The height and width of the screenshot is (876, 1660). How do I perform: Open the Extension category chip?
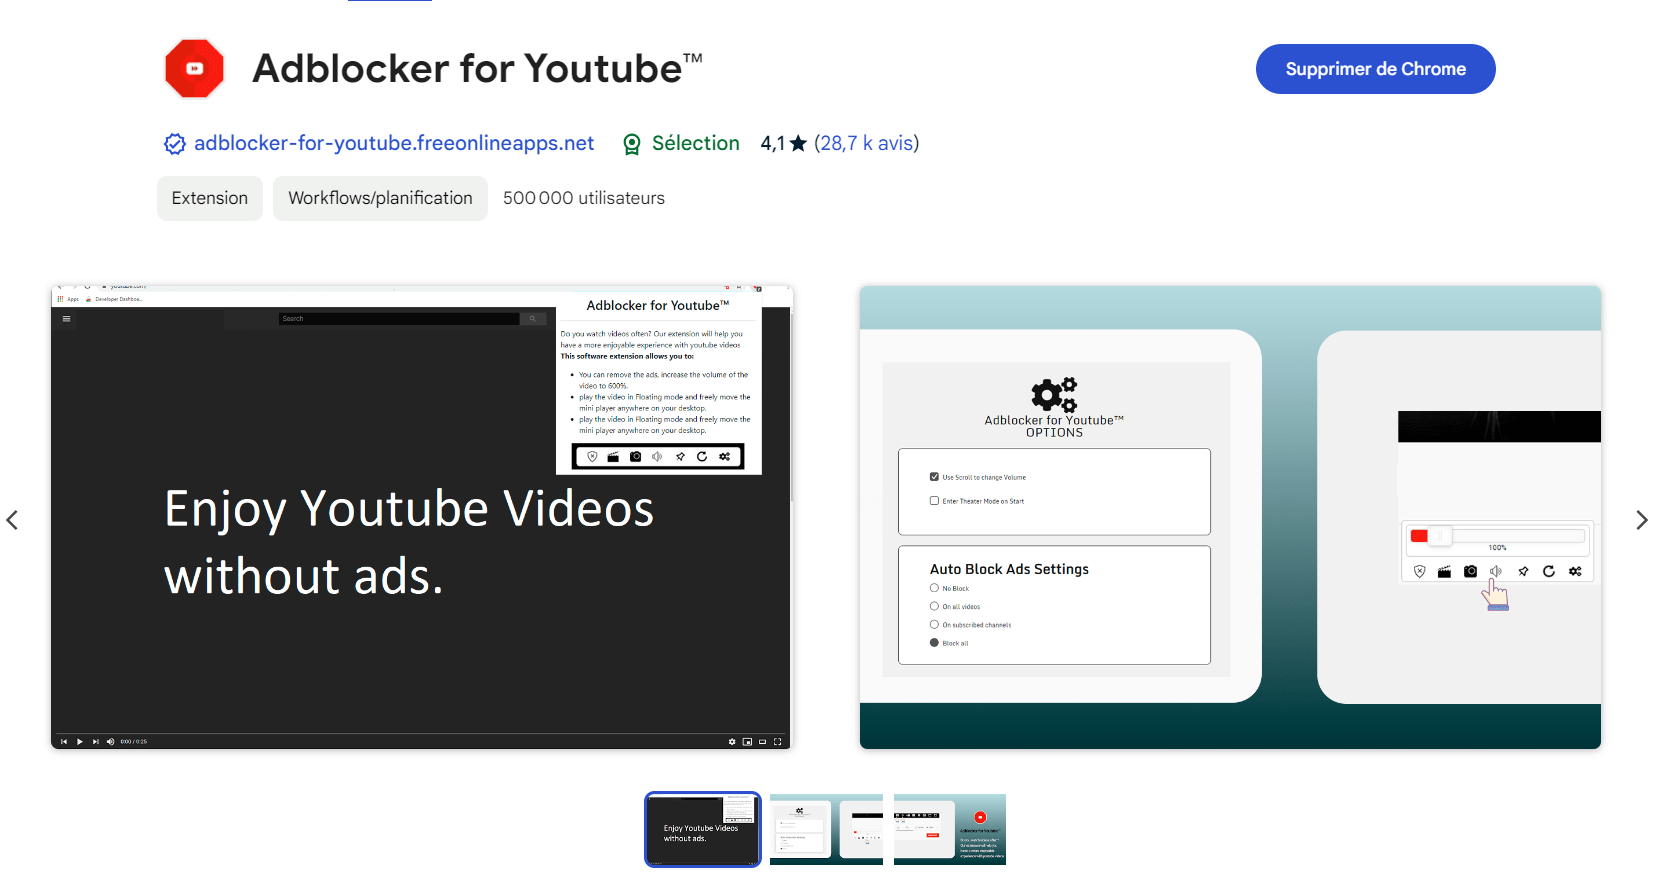coord(210,198)
